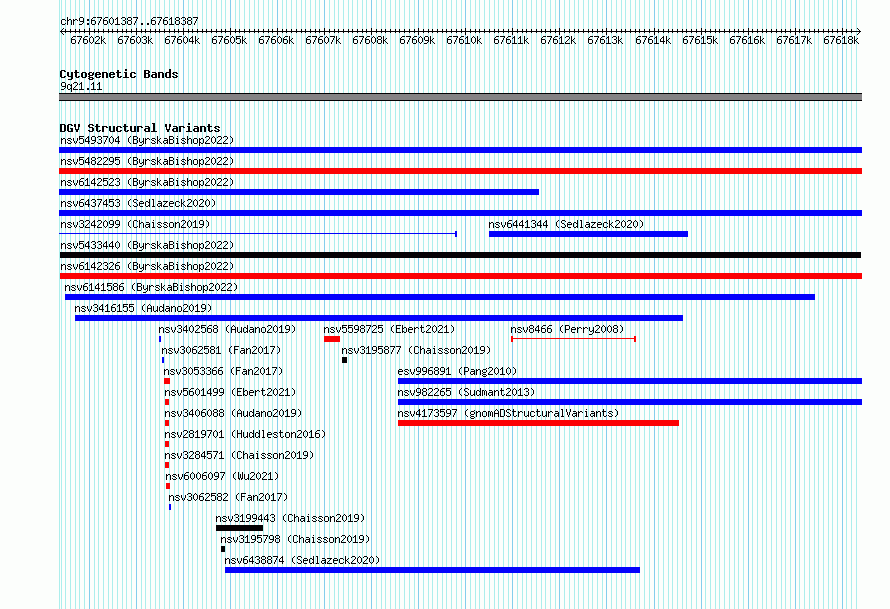This screenshot has width=890, height=609.
Task: Select the blue bar under nsv6437453
Action: pyautogui.click(x=460, y=213)
